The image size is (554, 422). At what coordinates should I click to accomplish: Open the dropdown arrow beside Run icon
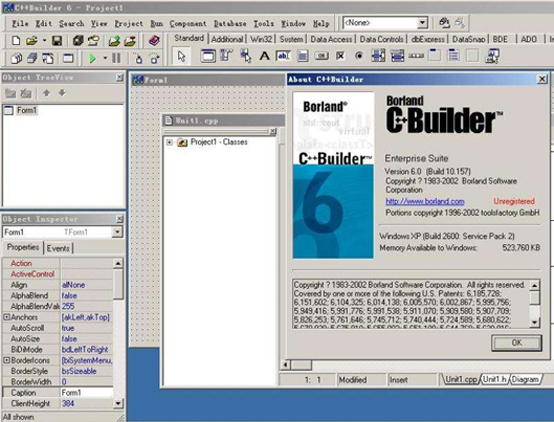105,58
